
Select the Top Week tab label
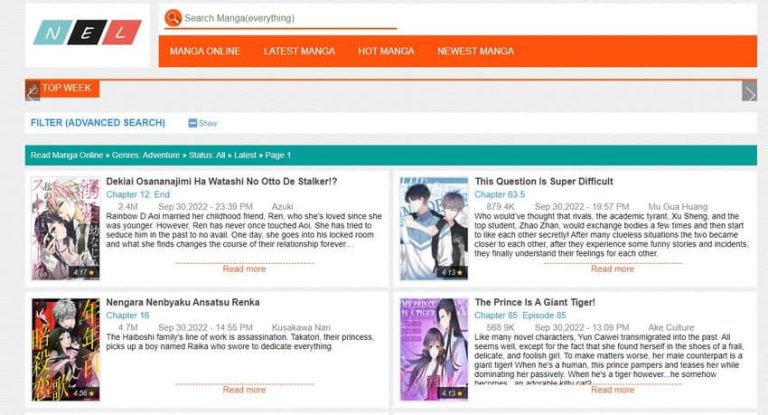click(67, 88)
